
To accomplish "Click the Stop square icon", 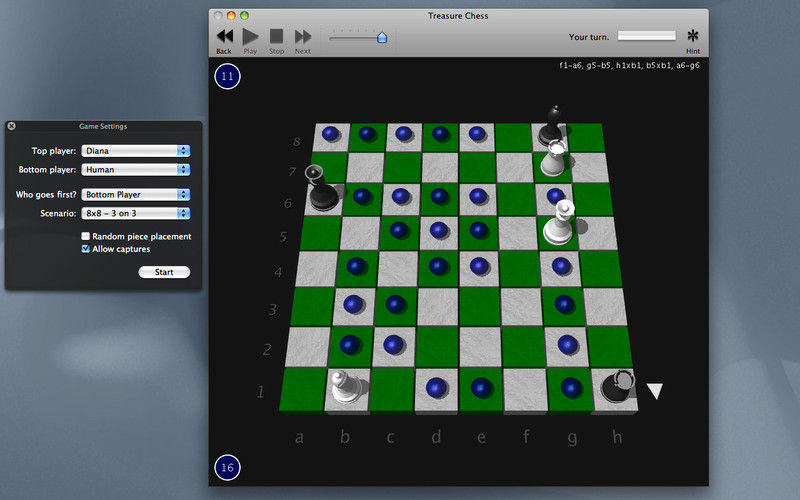I will pyautogui.click(x=277, y=36).
